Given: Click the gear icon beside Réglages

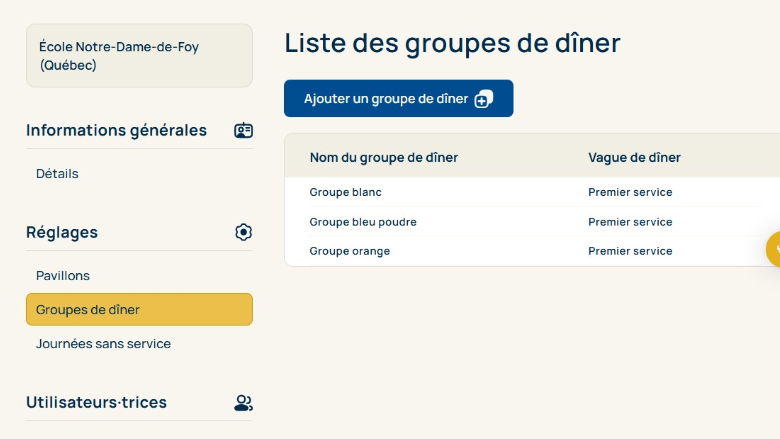Looking at the screenshot, I should coord(243,232).
